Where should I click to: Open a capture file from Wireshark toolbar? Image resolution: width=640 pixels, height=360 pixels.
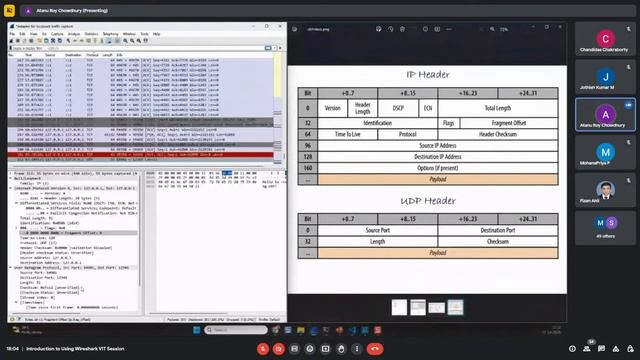[40, 41]
